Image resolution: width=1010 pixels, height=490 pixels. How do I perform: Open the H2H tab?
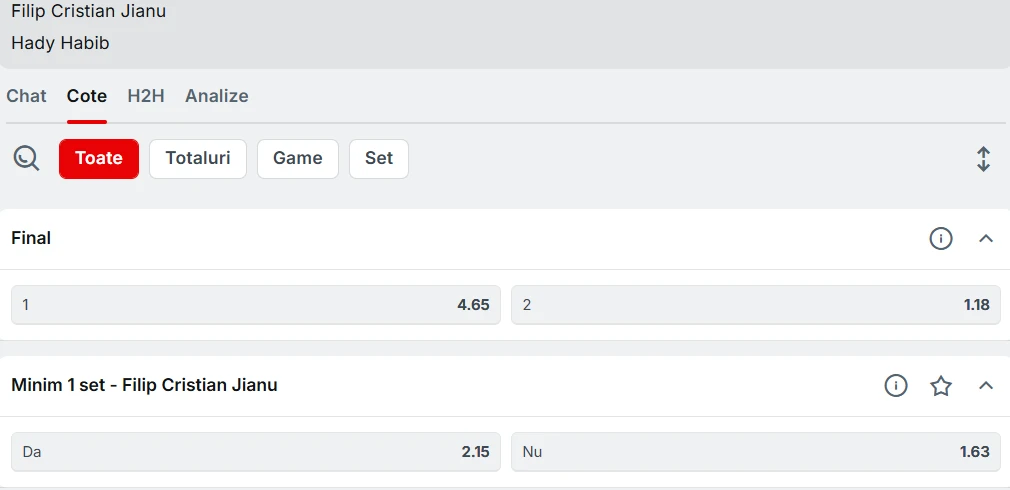pyautogui.click(x=146, y=96)
